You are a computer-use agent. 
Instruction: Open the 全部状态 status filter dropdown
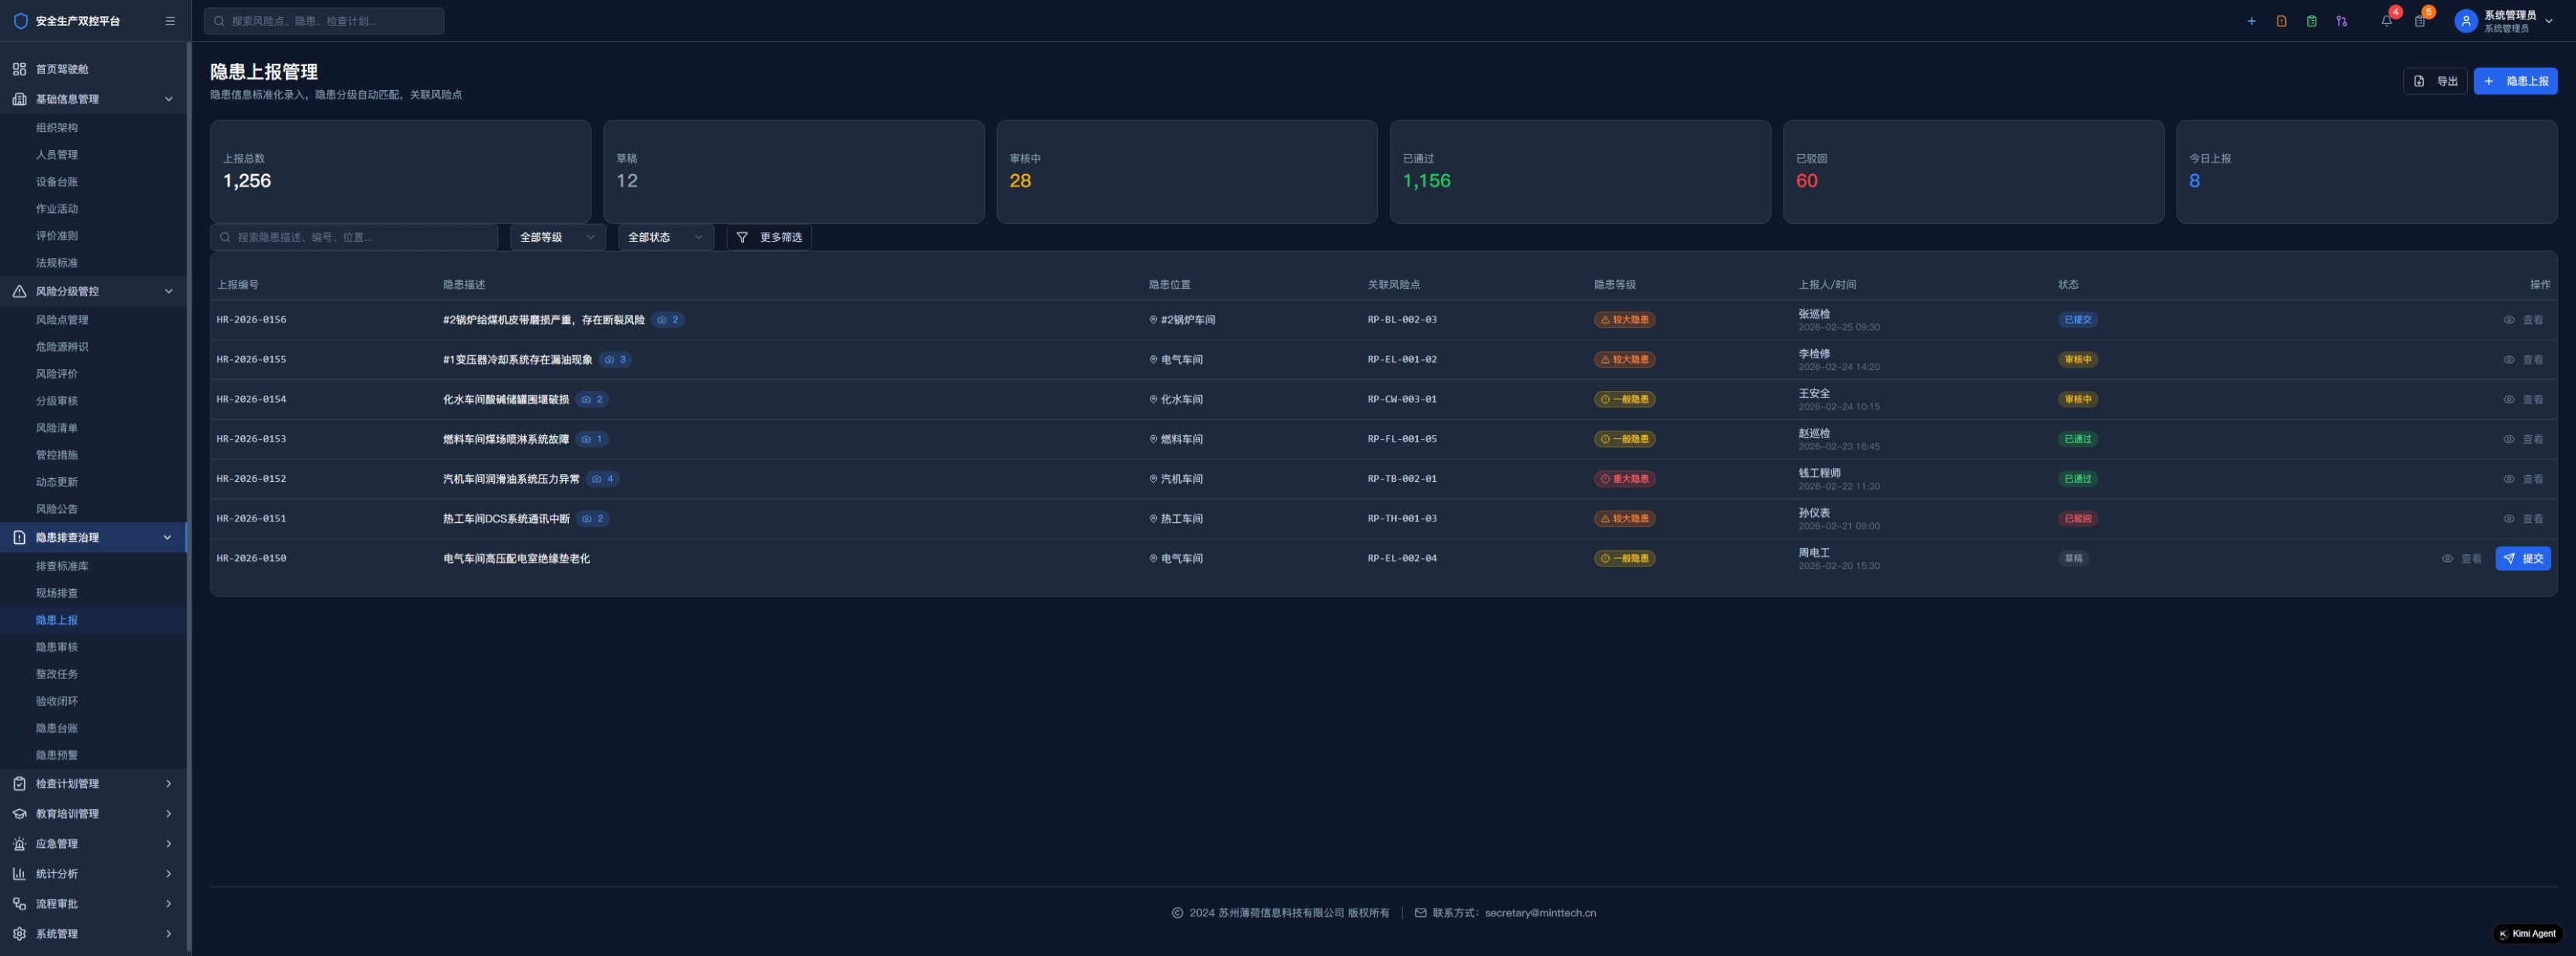coord(665,237)
